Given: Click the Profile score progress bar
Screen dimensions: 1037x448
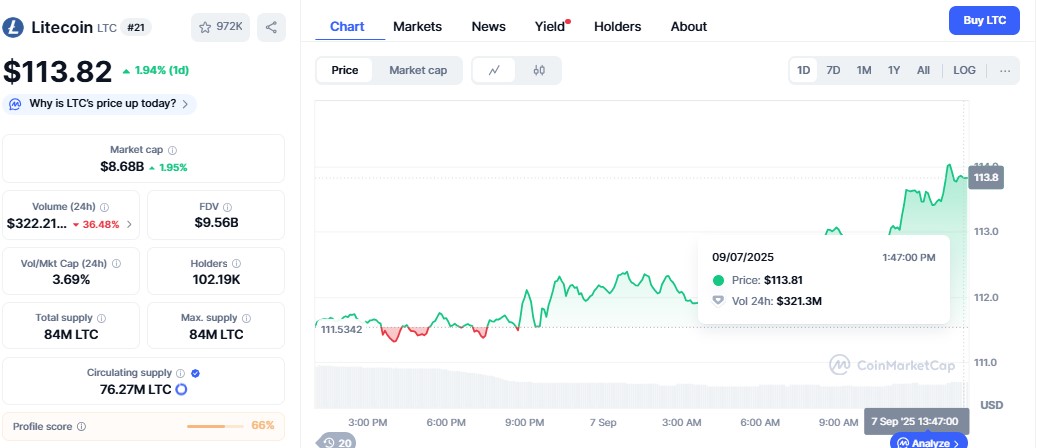Looking at the screenshot, I should point(215,426).
